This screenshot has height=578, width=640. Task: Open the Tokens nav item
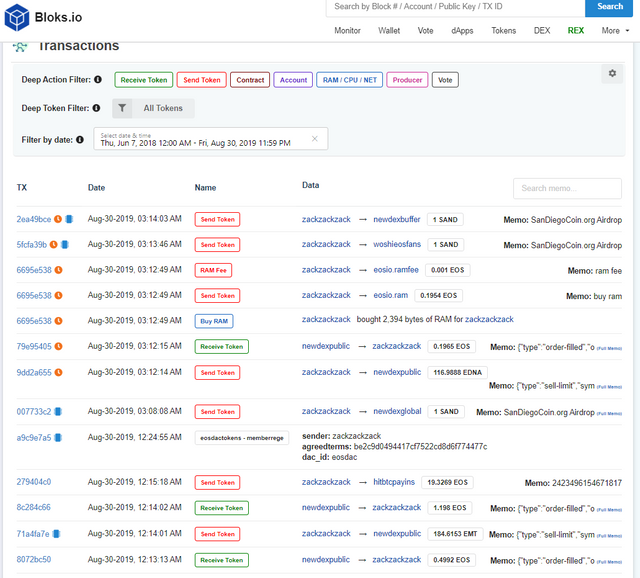[x=503, y=31]
